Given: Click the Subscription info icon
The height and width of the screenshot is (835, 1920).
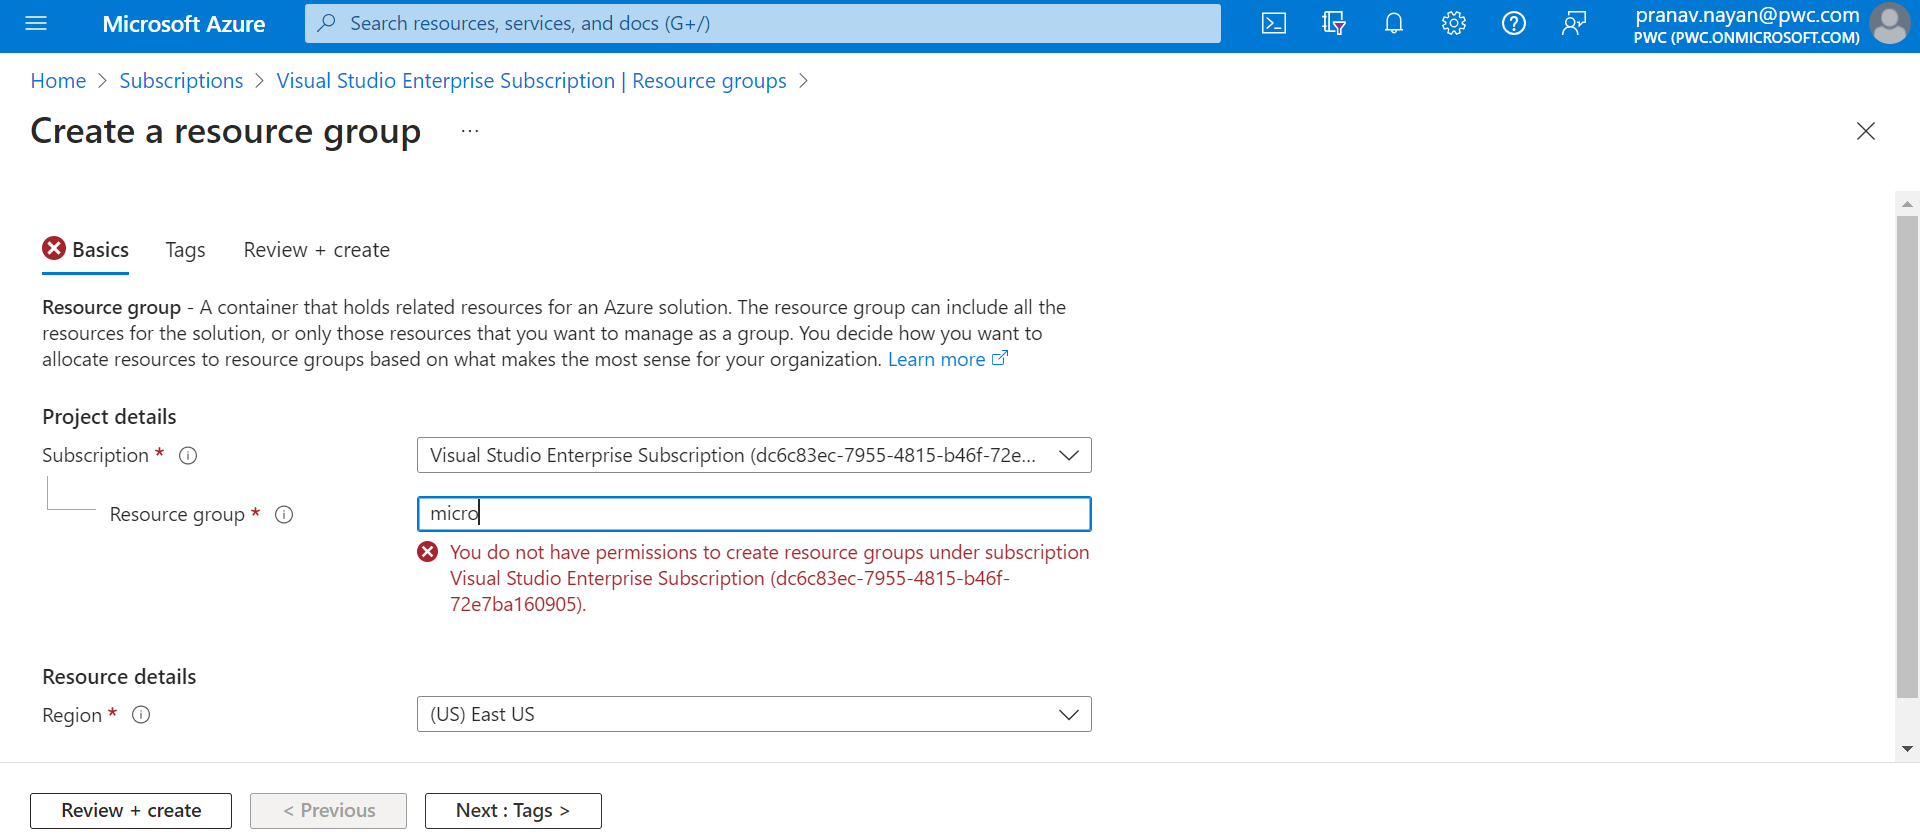Looking at the screenshot, I should tap(188, 456).
